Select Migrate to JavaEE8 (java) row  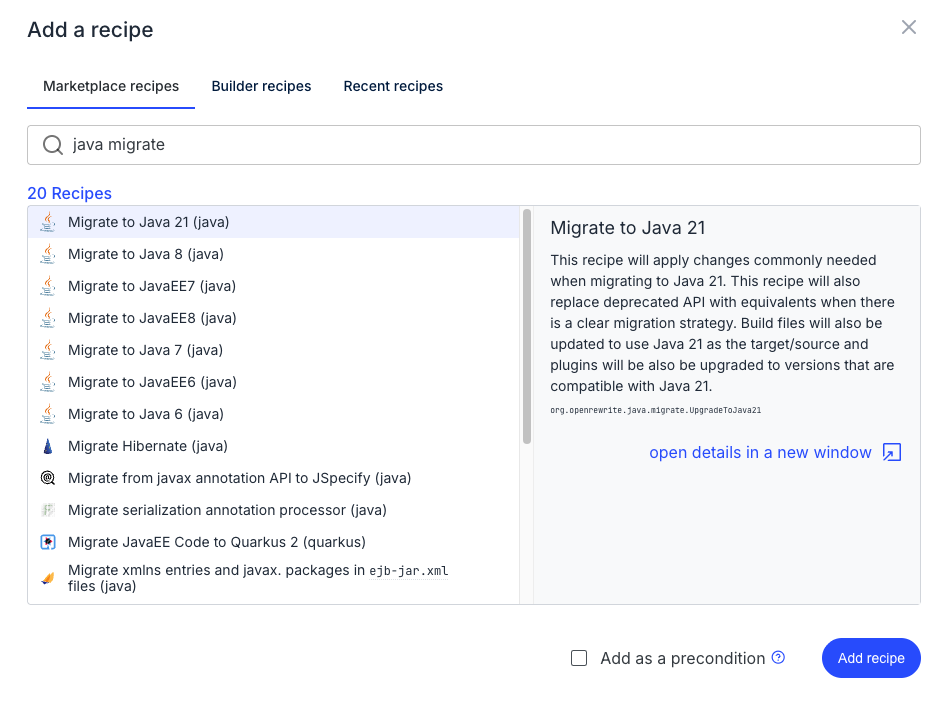coord(274,318)
